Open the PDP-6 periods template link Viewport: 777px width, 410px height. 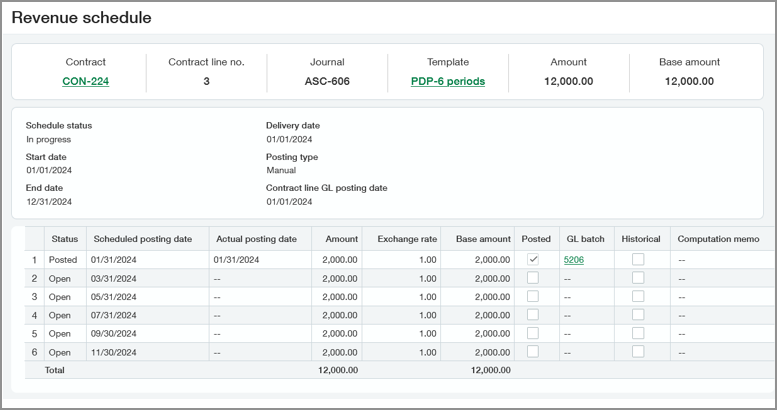[x=447, y=82]
